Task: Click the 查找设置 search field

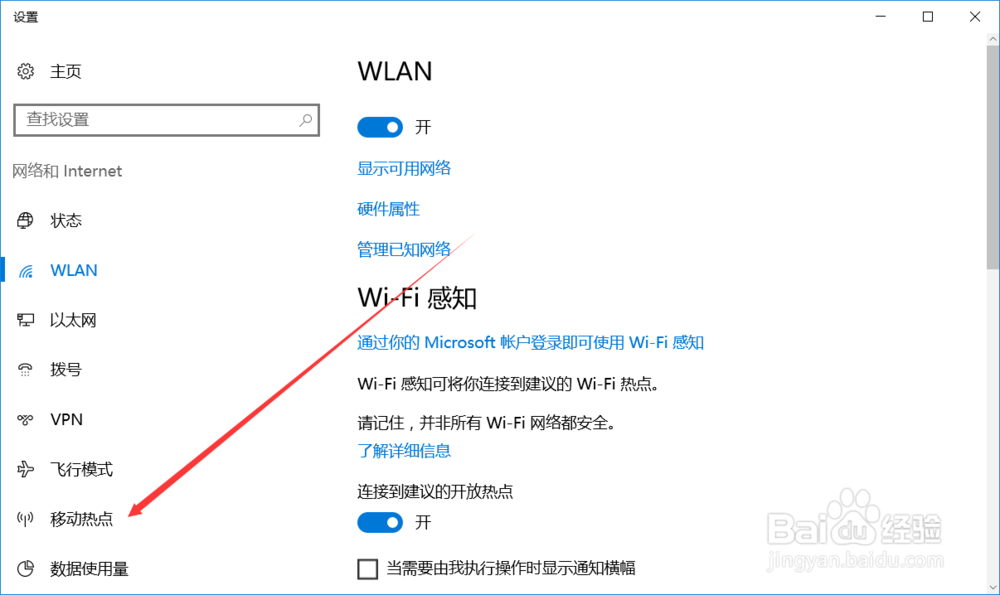Action: click(x=166, y=120)
